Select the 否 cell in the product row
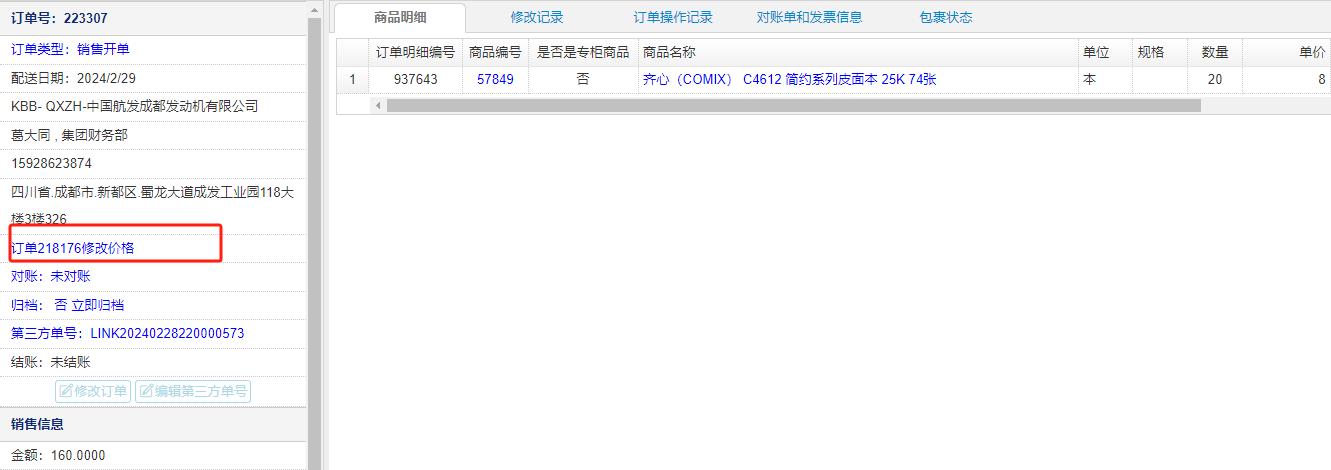 pos(583,79)
